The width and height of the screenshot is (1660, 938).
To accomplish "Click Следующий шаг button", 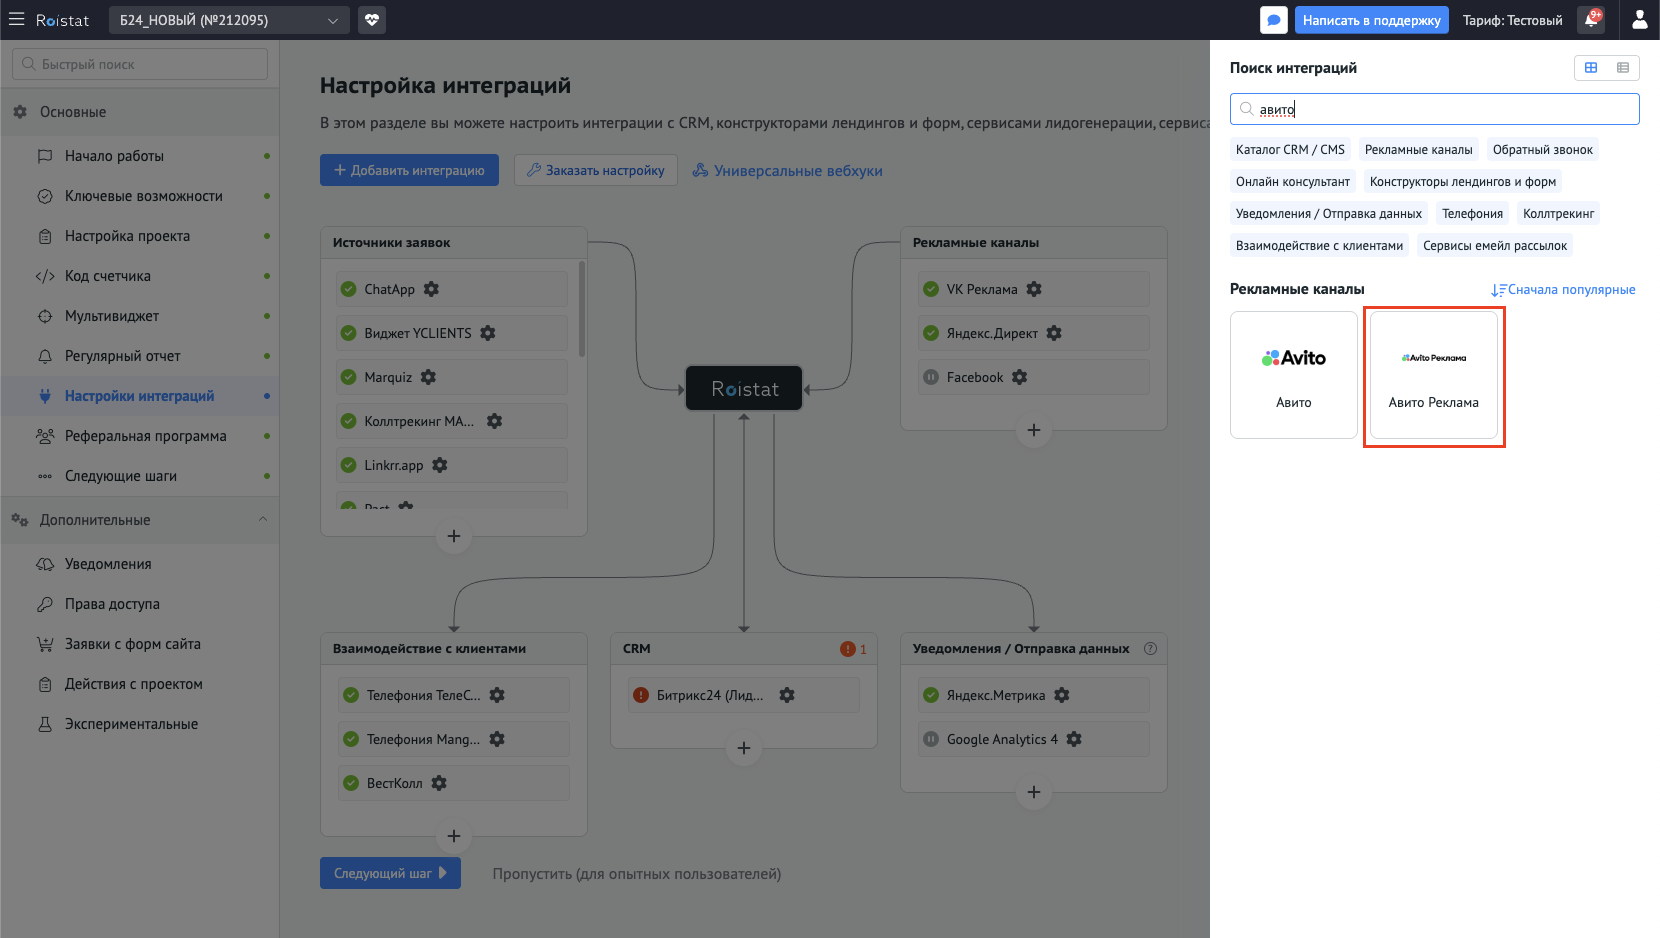I will [x=390, y=873].
